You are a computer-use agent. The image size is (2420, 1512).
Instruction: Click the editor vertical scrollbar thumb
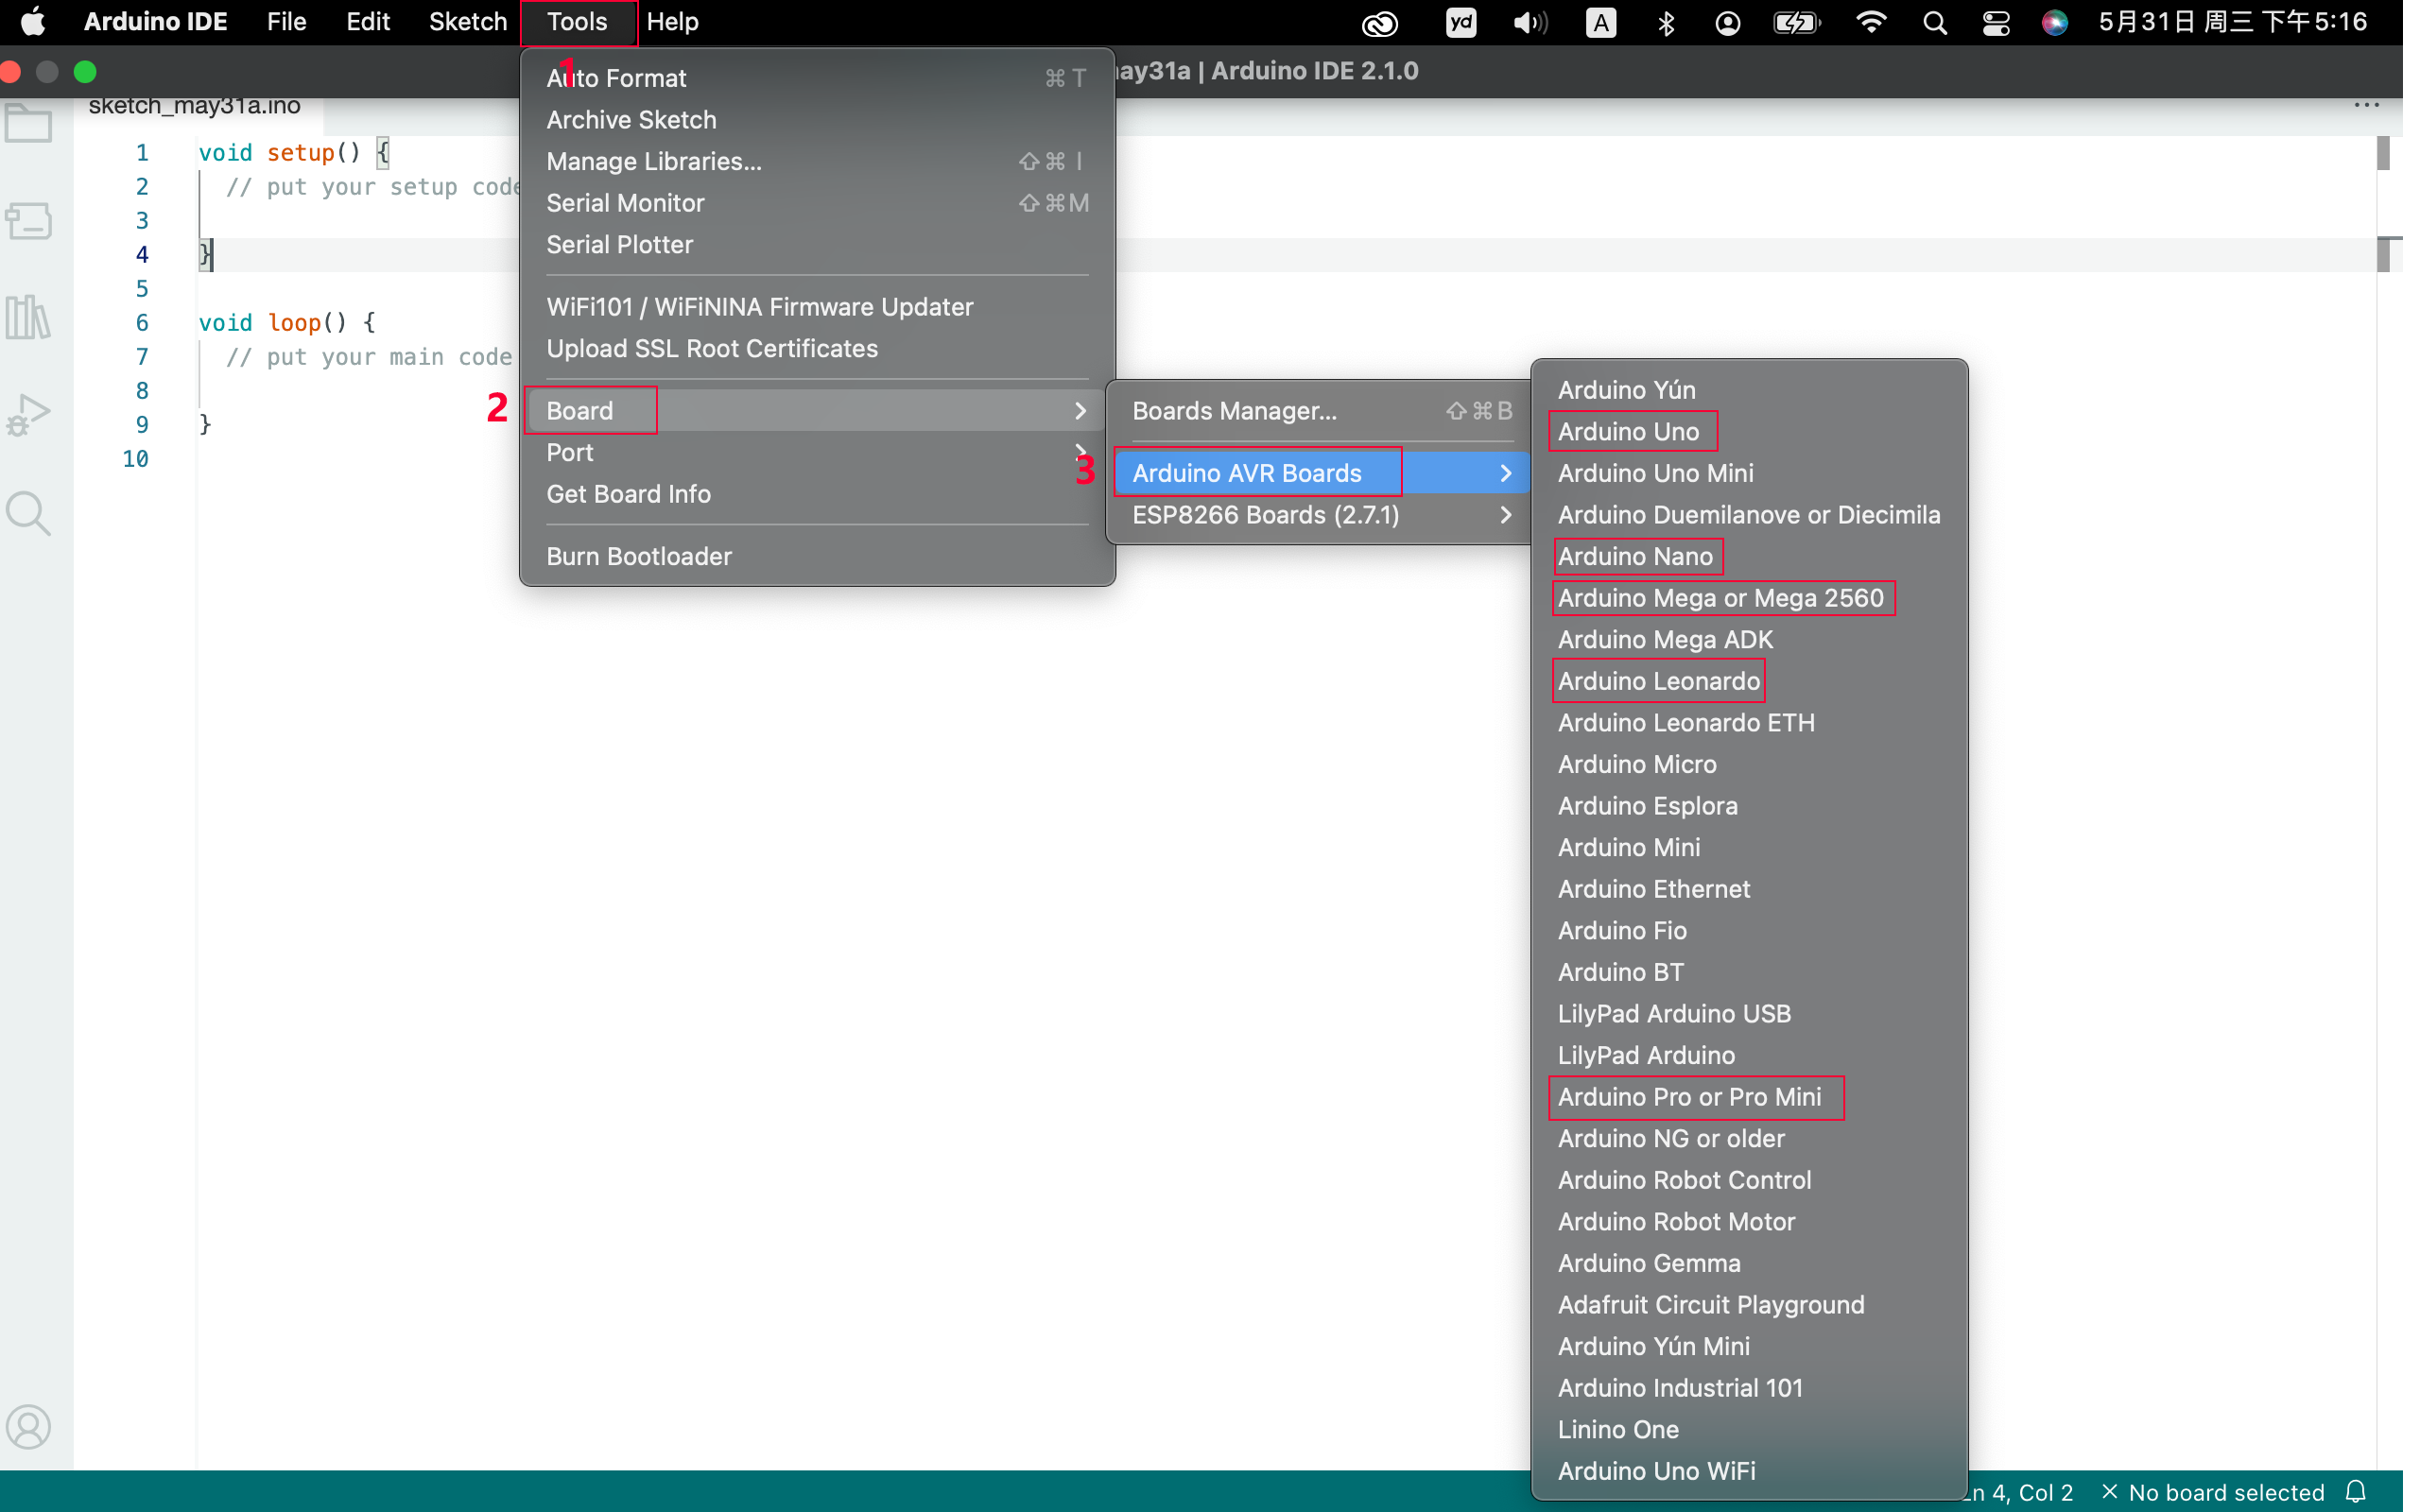click(x=2383, y=153)
